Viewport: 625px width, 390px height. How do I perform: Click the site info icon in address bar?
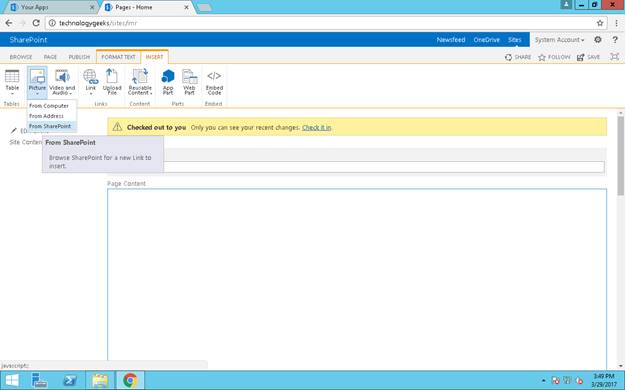click(52, 23)
